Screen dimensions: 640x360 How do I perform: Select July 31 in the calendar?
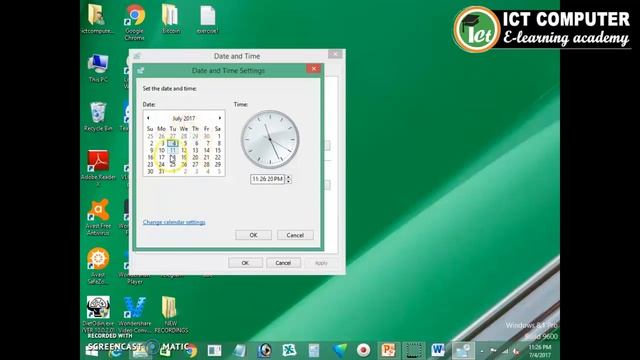[x=162, y=171]
